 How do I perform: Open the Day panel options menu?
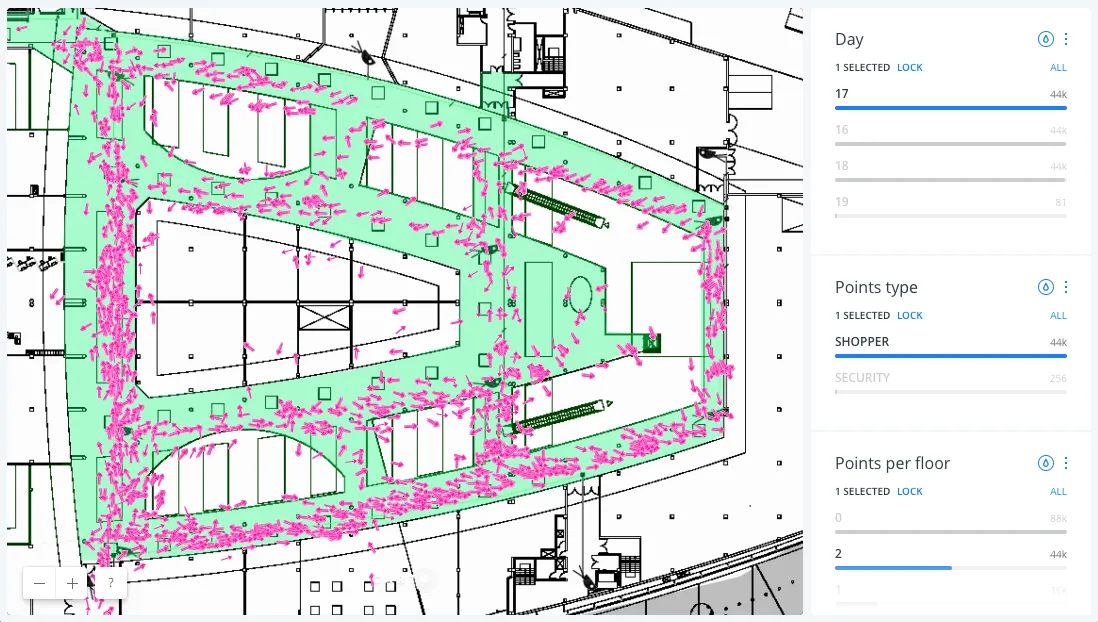coord(1066,39)
